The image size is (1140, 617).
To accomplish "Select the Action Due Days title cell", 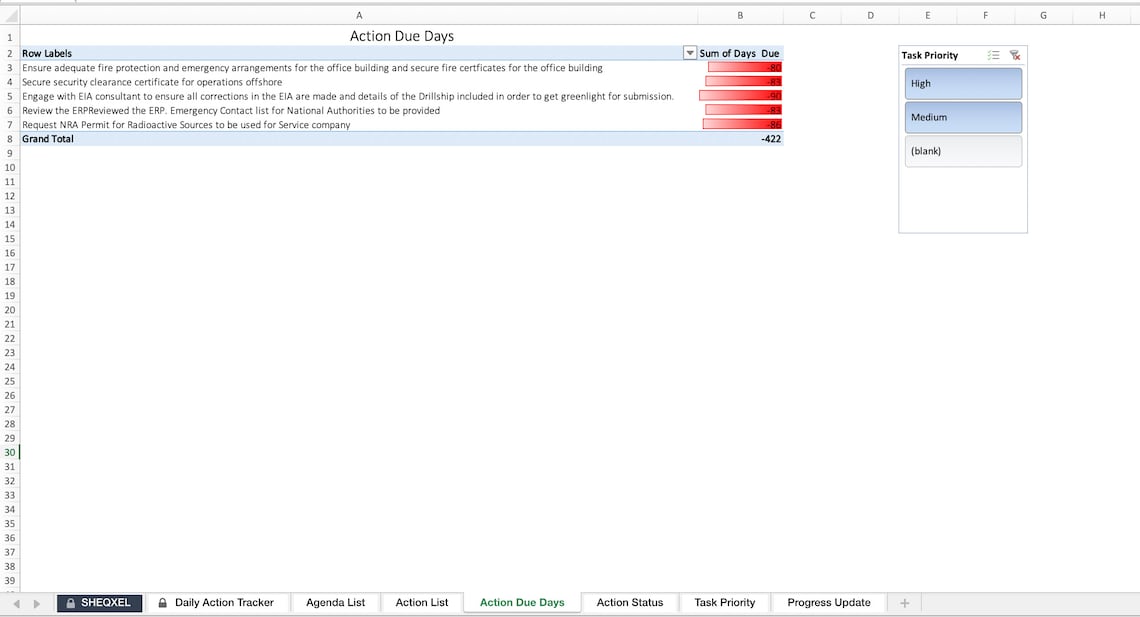I will [x=402, y=35].
